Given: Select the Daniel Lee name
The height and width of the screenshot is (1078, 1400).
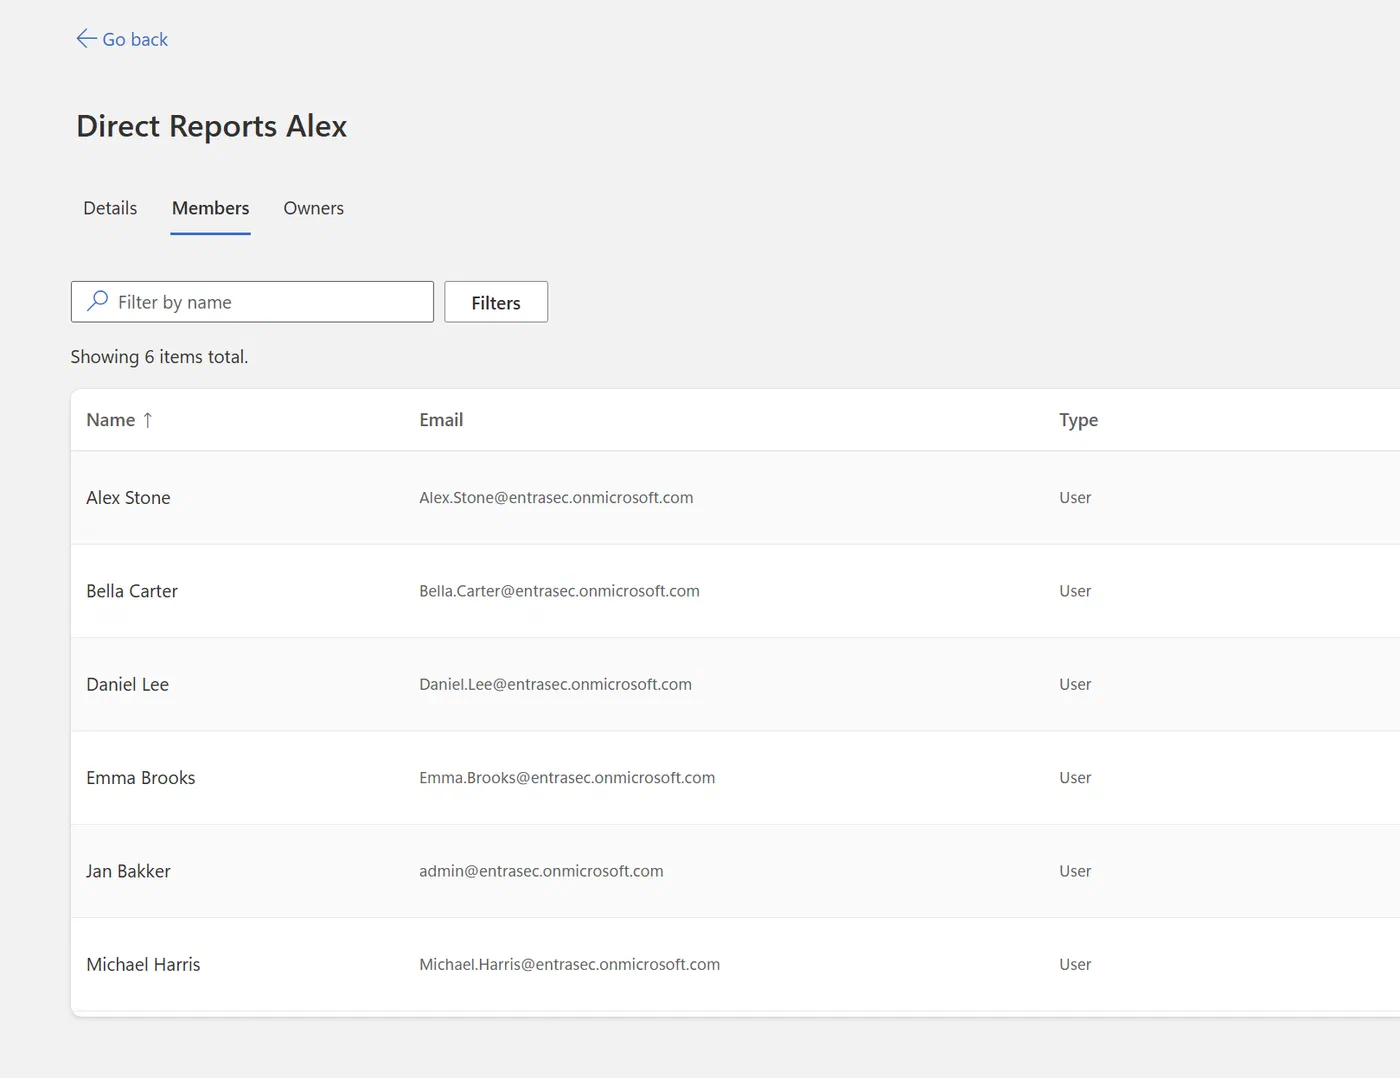Looking at the screenshot, I should point(127,684).
